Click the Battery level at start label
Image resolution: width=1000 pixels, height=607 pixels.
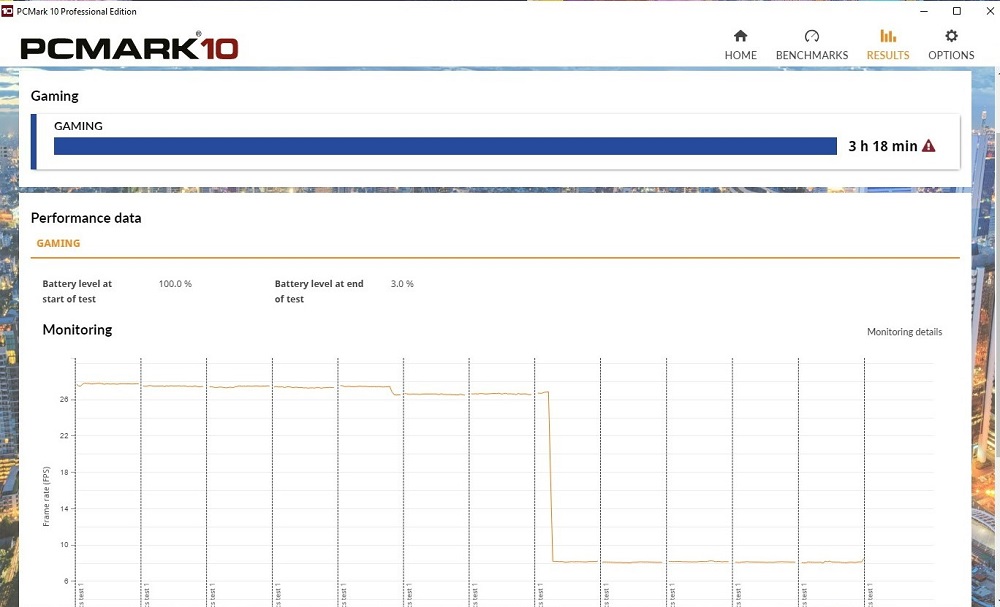[x=77, y=291]
